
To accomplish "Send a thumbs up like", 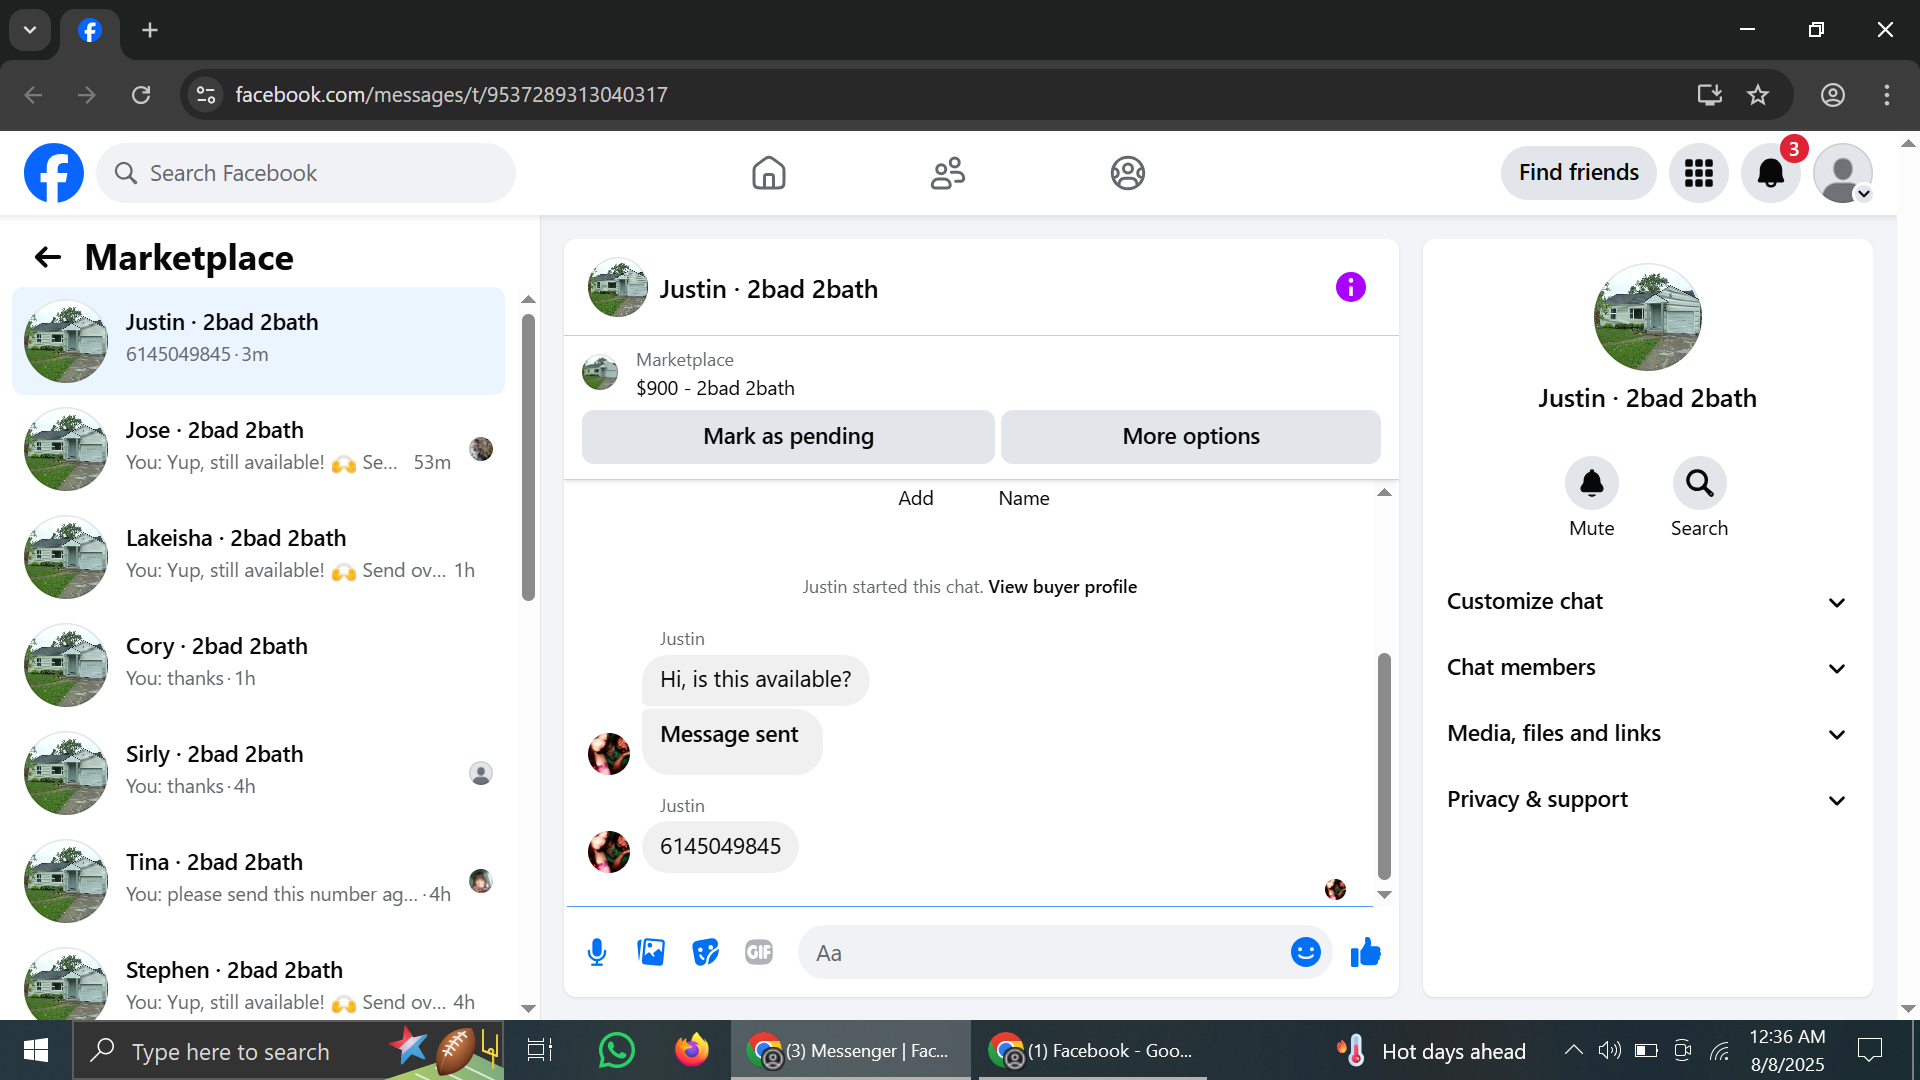I will (1365, 953).
